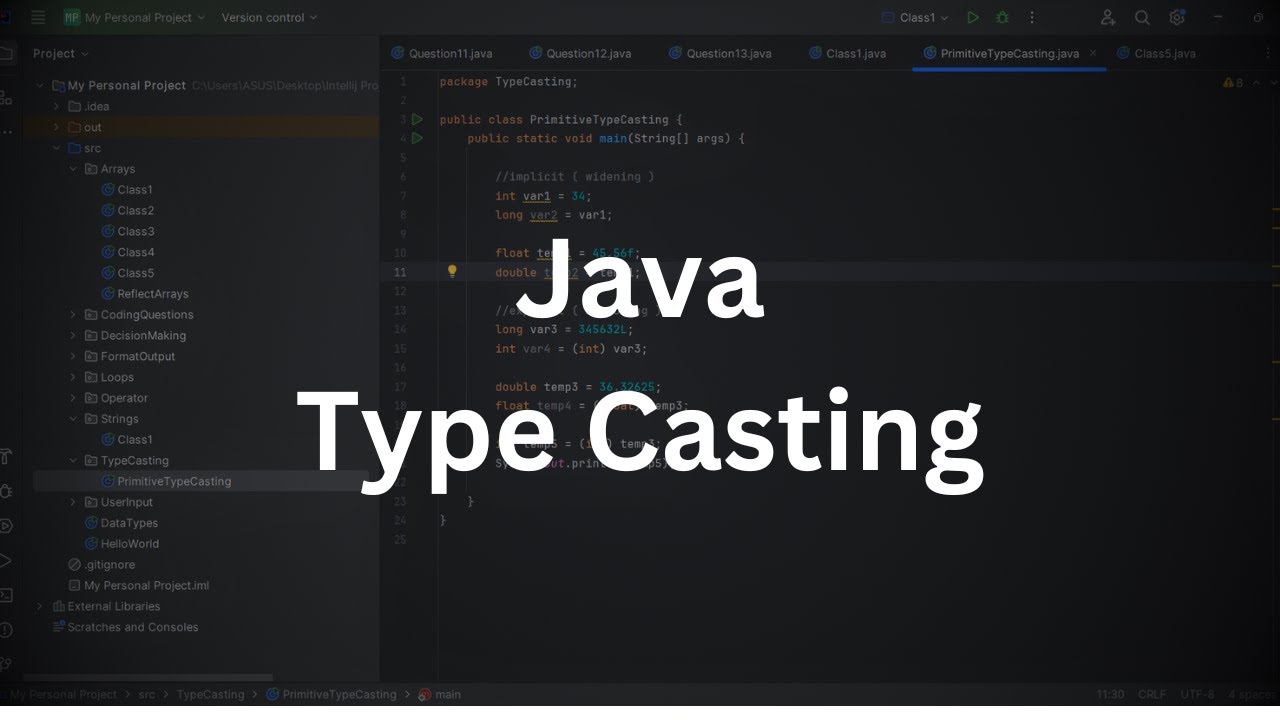Switch to the Class1.java tab
Screen dimensions: 1280x720
(x=846, y=53)
